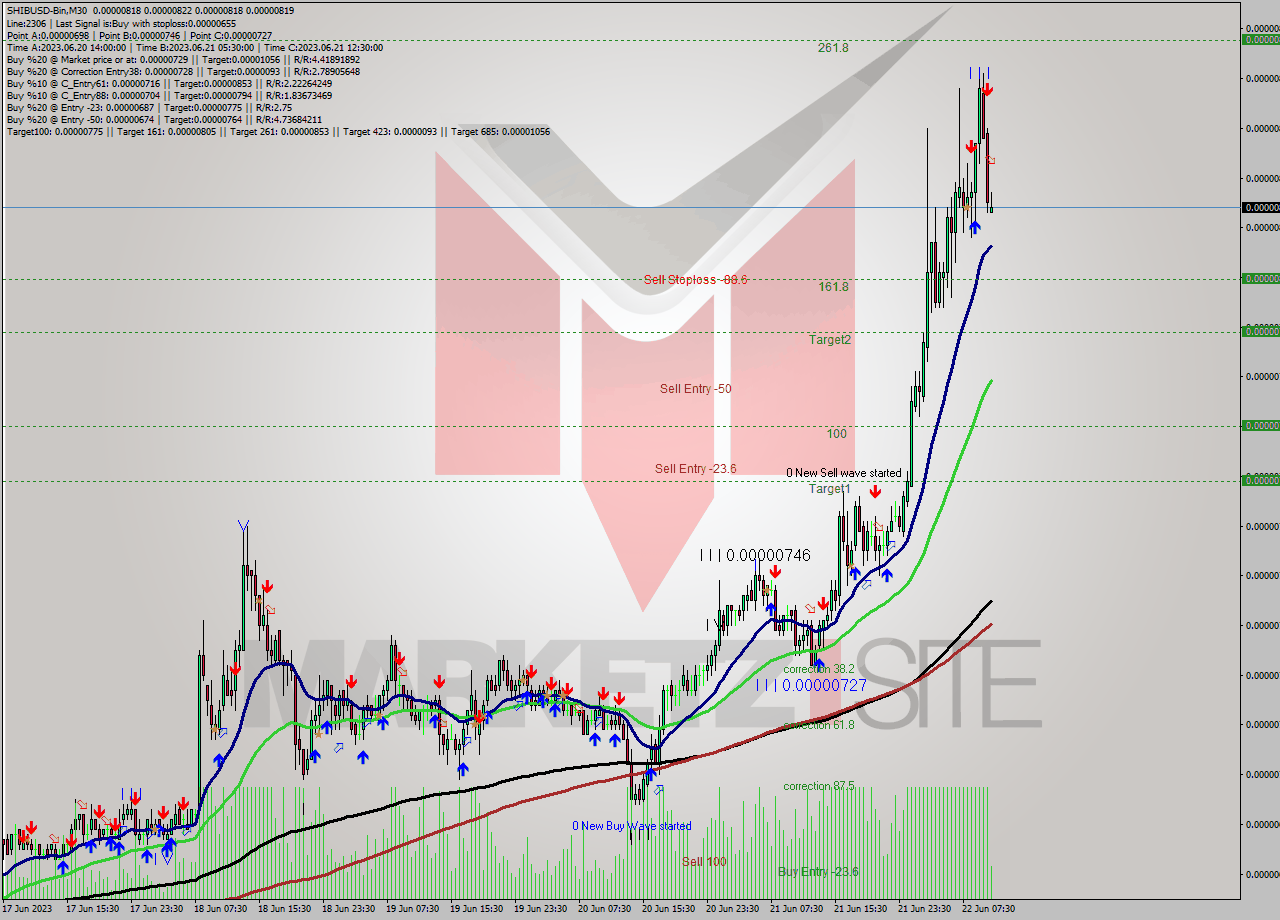The height and width of the screenshot is (920, 1280).
Task: Click the '20 Jun 15:30' time axis label
Action: (x=669, y=909)
